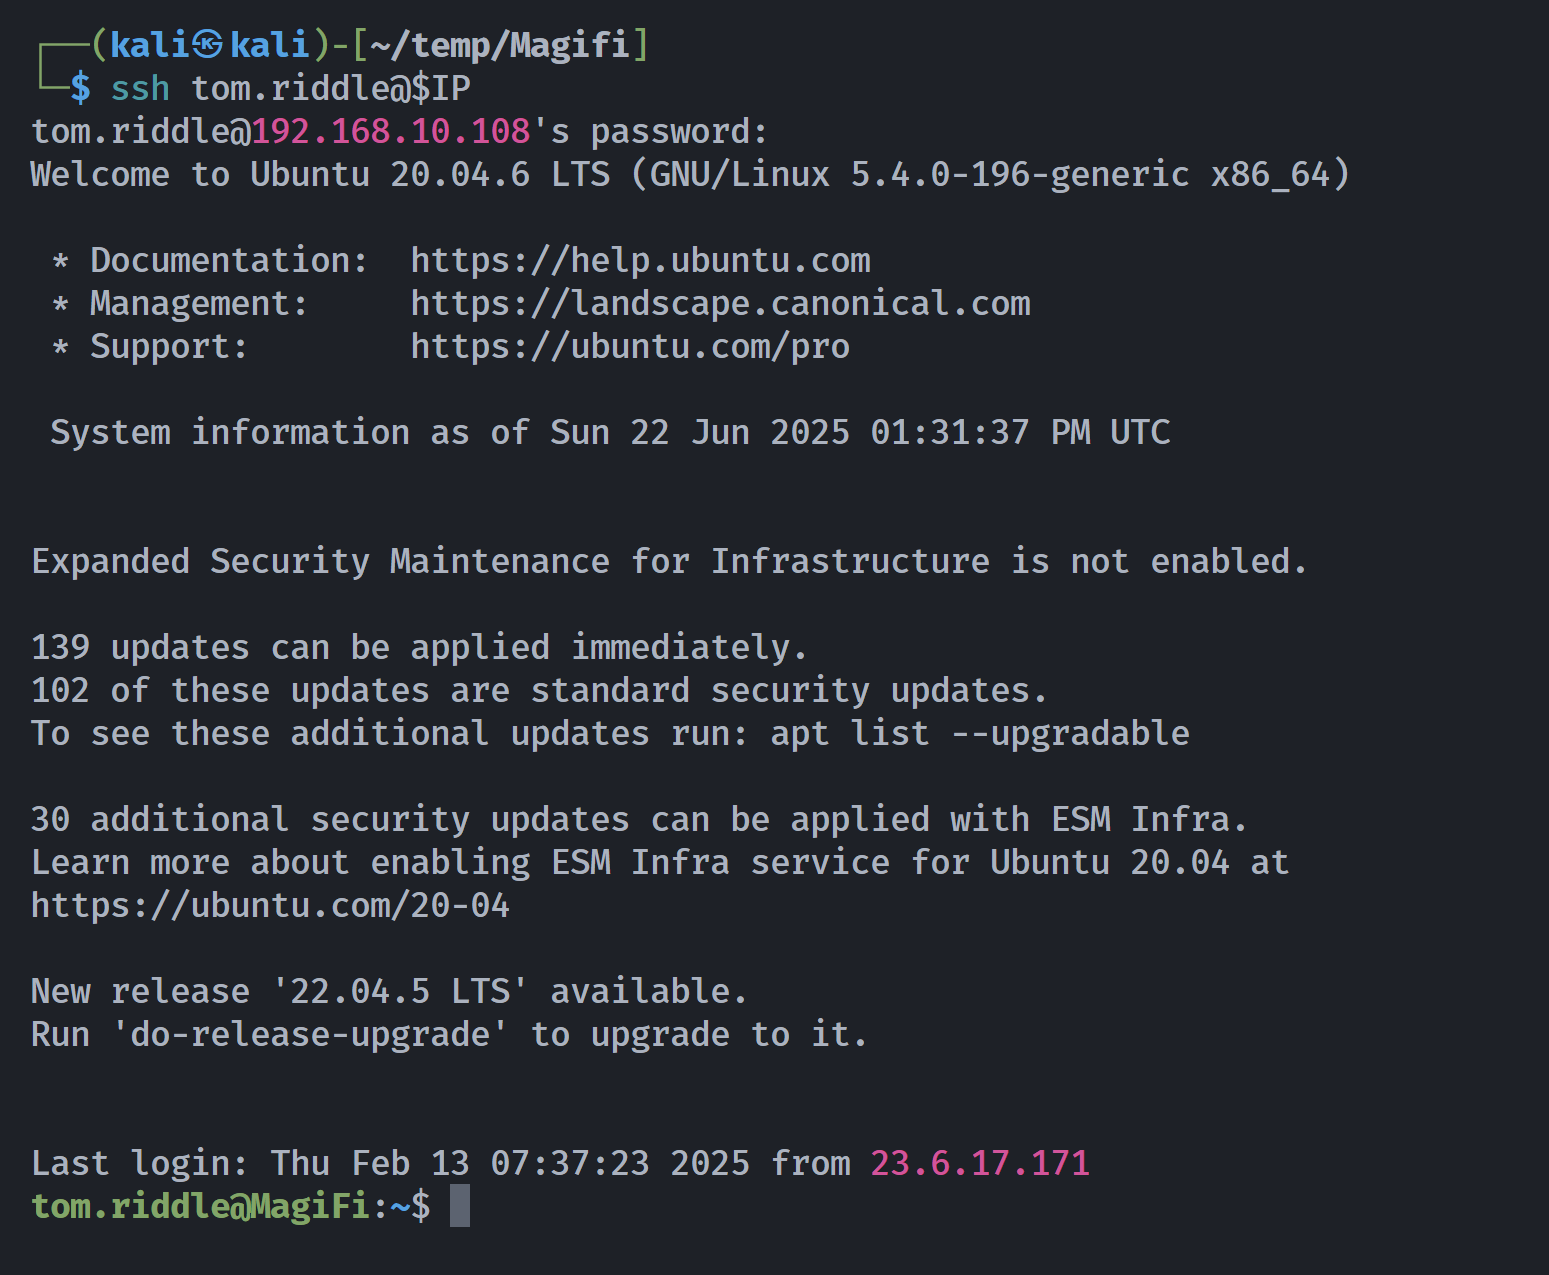Click the ~/temp/Magifi directory path
1549x1275 pixels.
[500, 45]
